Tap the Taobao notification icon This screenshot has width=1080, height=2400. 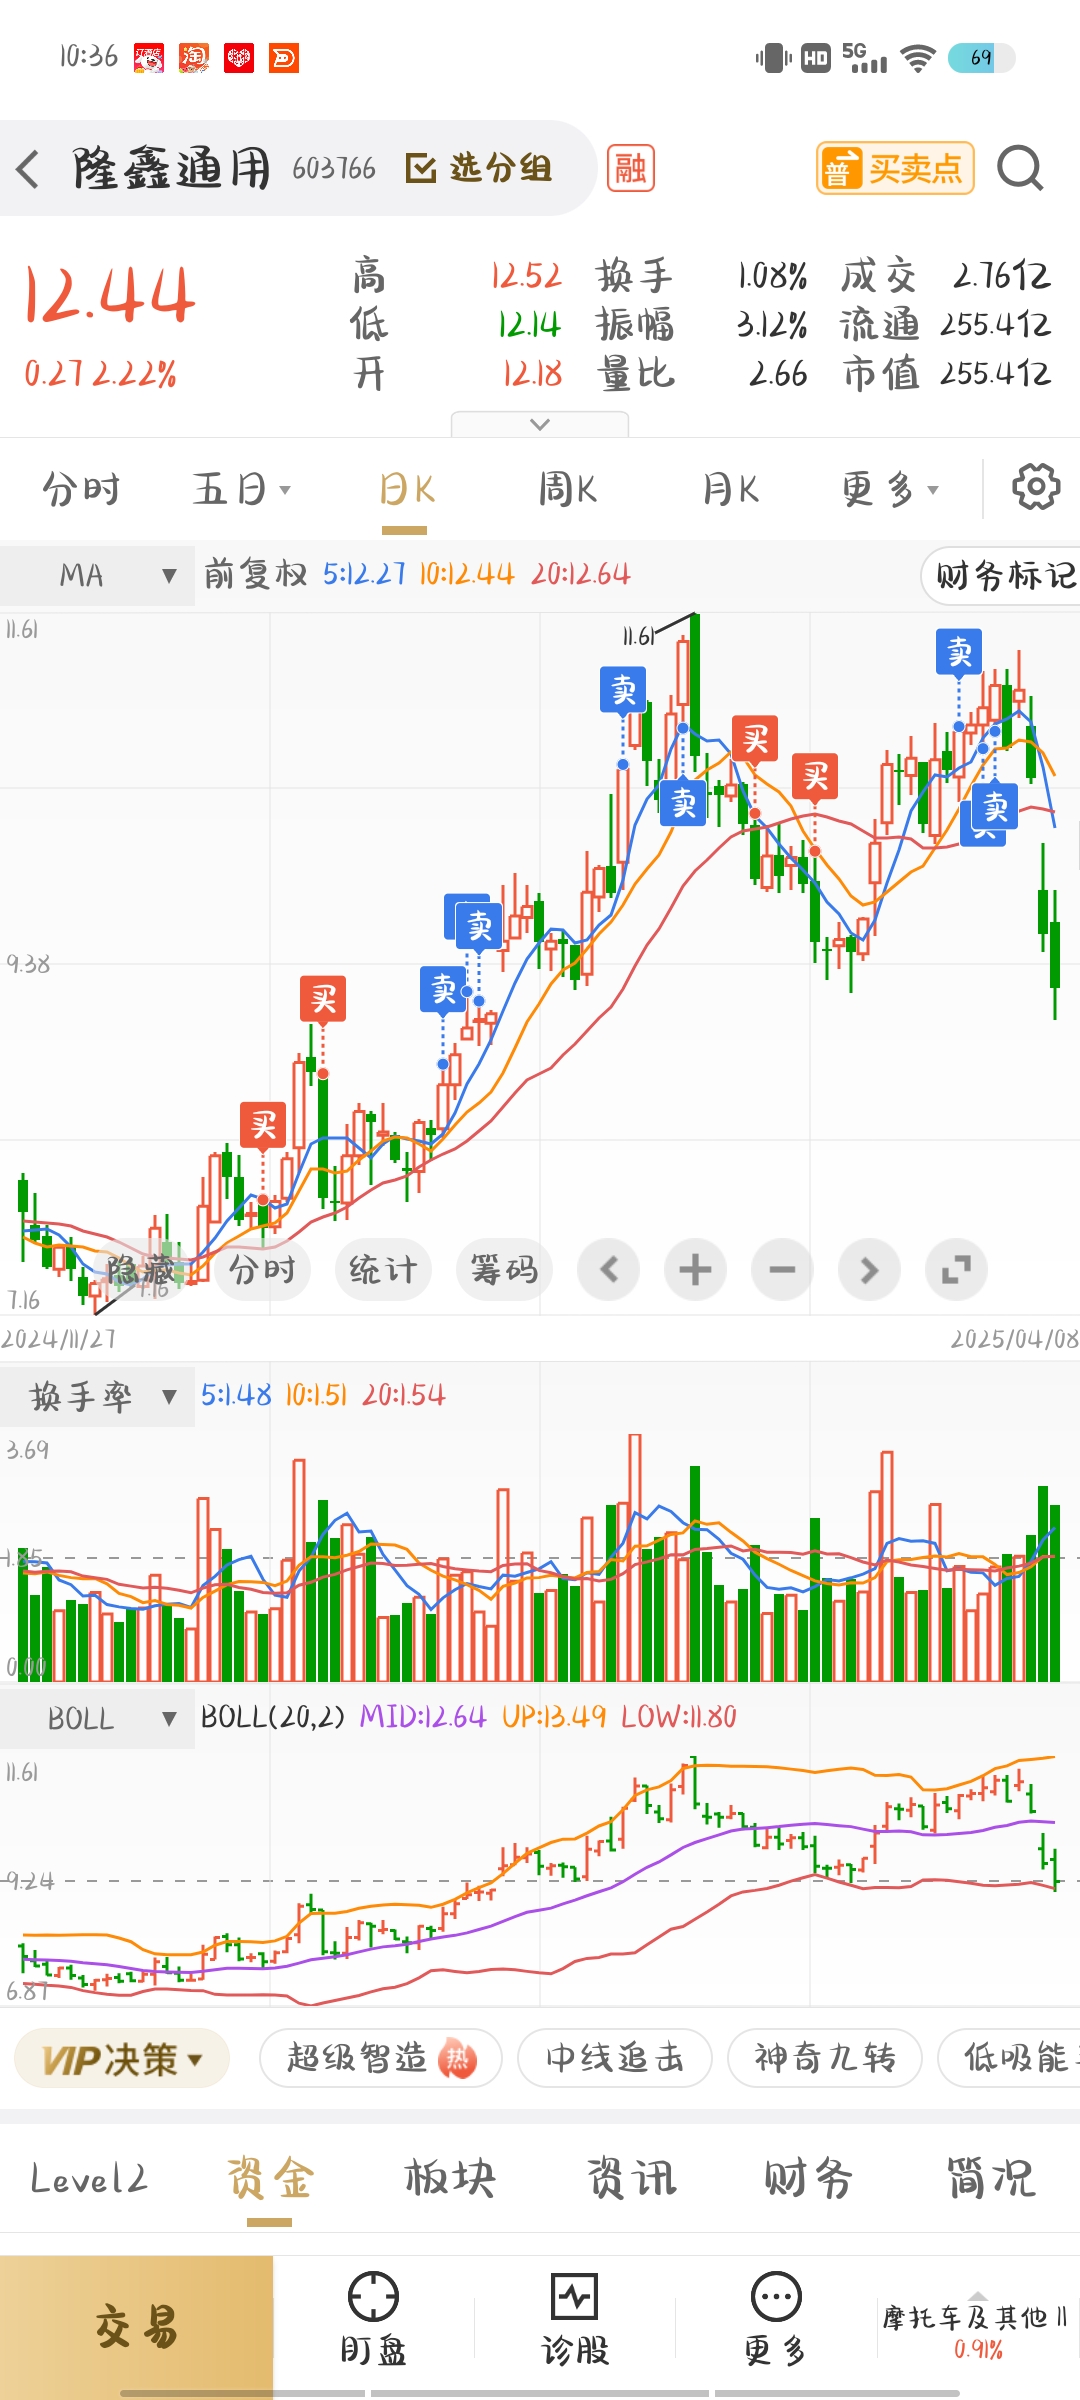pos(194,58)
